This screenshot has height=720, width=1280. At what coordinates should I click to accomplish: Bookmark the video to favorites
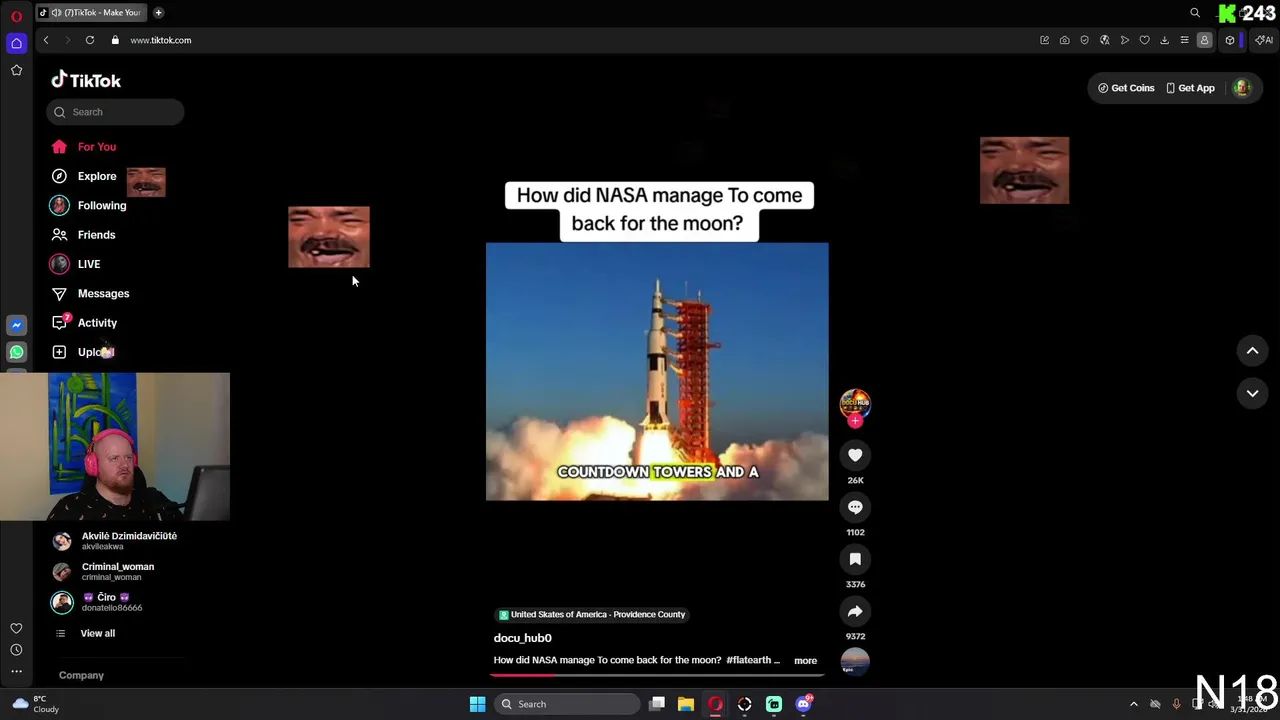click(855, 559)
